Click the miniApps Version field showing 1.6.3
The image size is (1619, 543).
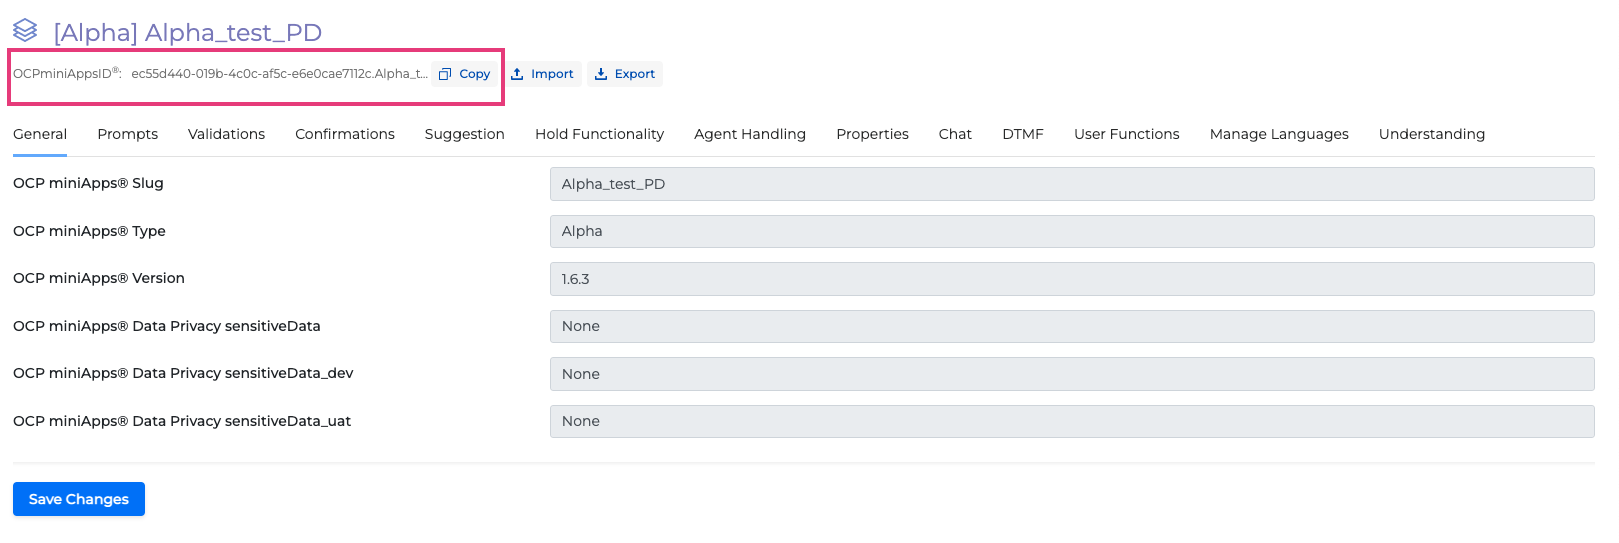(x=1071, y=279)
